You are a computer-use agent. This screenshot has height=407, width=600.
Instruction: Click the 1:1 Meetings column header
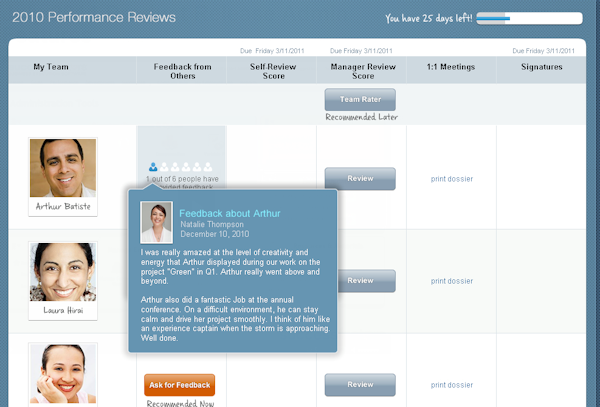[x=451, y=67]
